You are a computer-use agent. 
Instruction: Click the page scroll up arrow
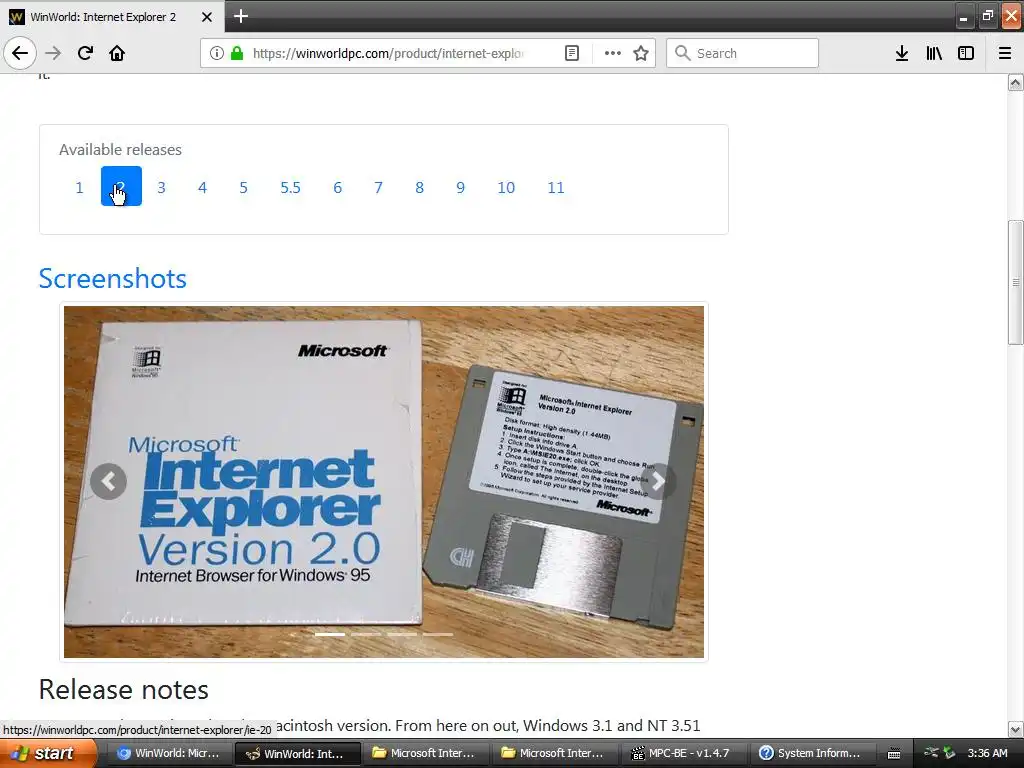pyautogui.click(x=1015, y=82)
